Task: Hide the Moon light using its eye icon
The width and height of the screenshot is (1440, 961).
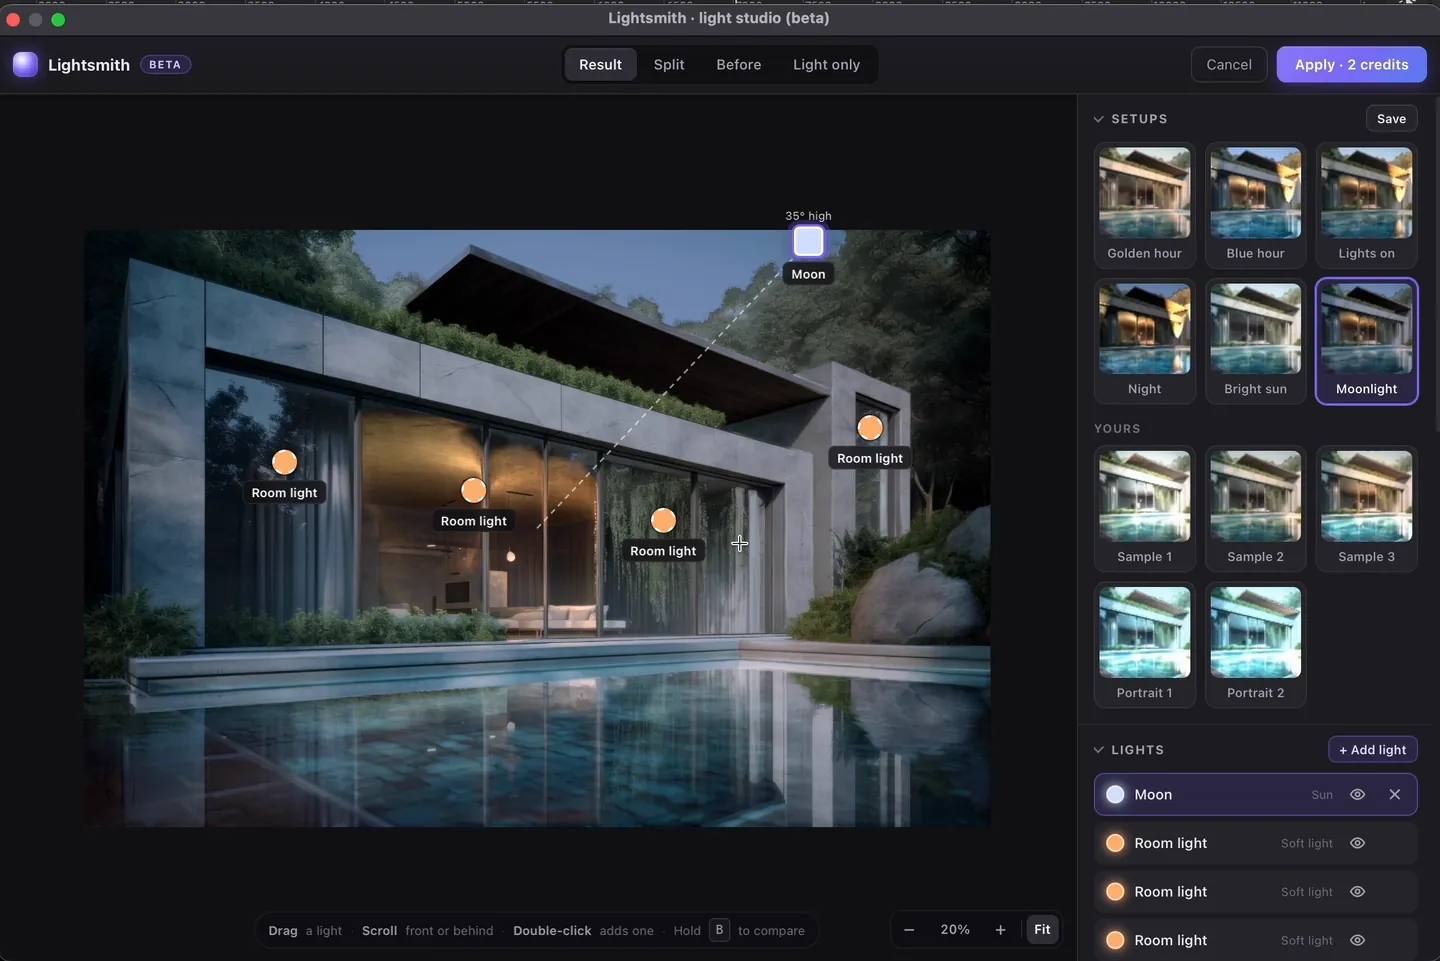Action: coord(1357,795)
